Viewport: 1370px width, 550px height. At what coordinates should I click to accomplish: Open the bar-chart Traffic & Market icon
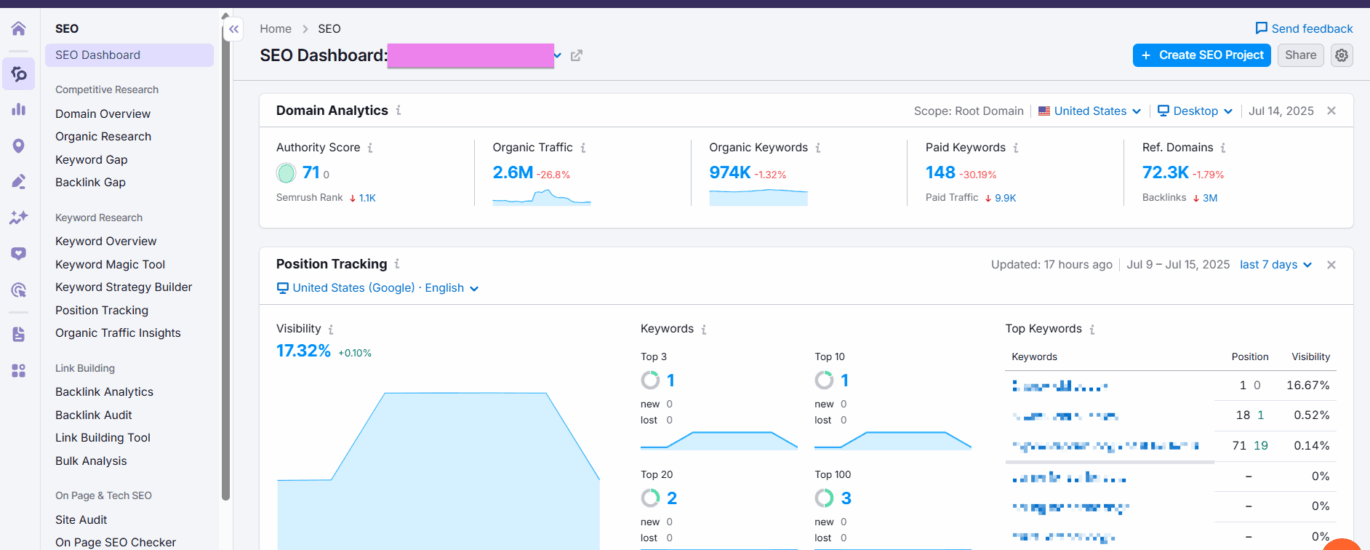pyautogui.click(x=18, y=109)
